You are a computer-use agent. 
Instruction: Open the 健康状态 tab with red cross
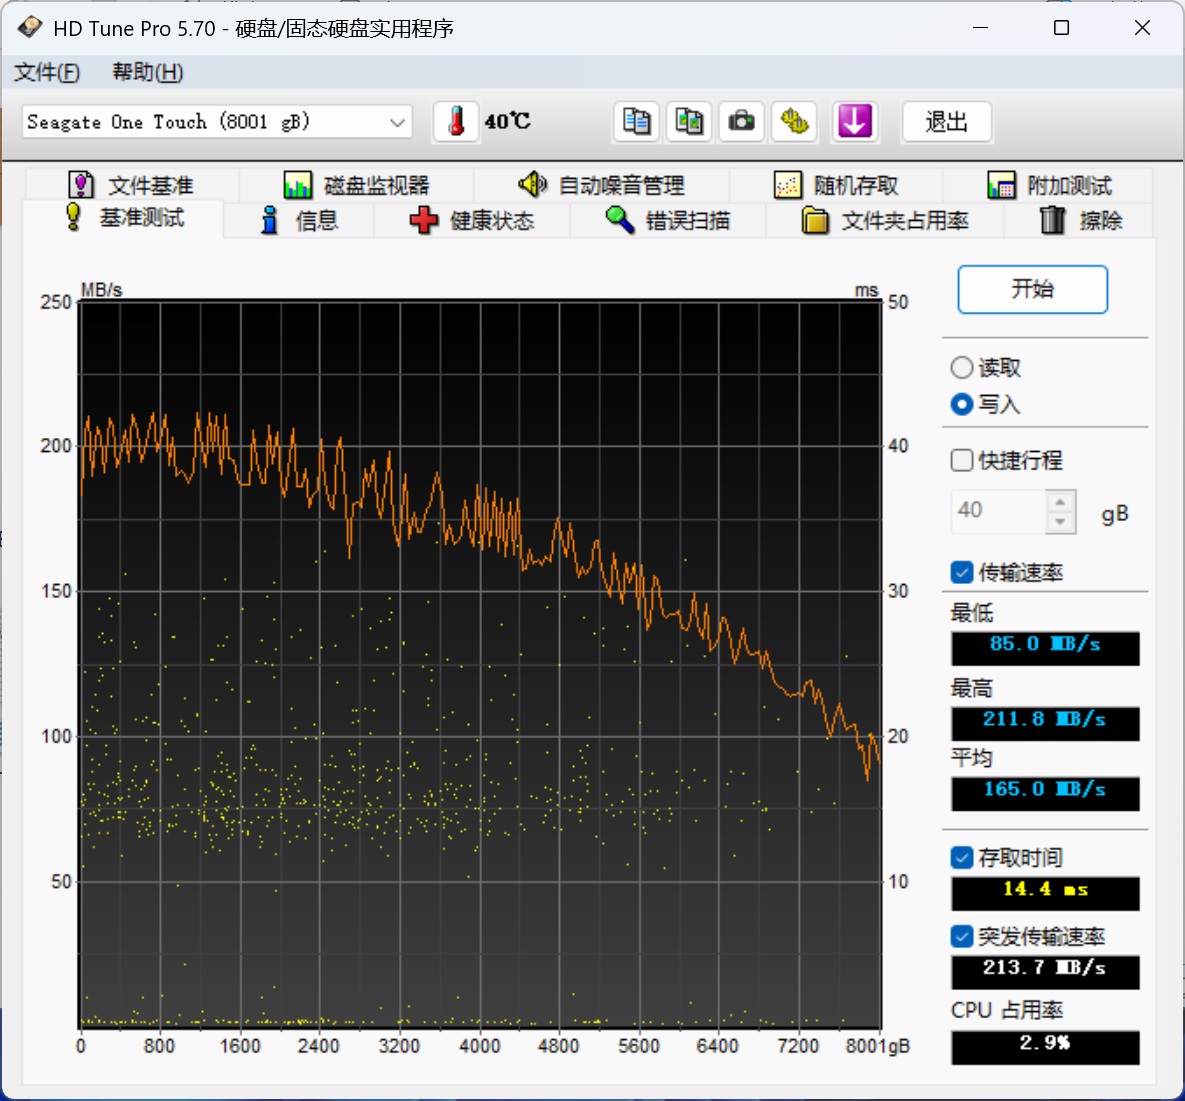(x=472, y=221)
